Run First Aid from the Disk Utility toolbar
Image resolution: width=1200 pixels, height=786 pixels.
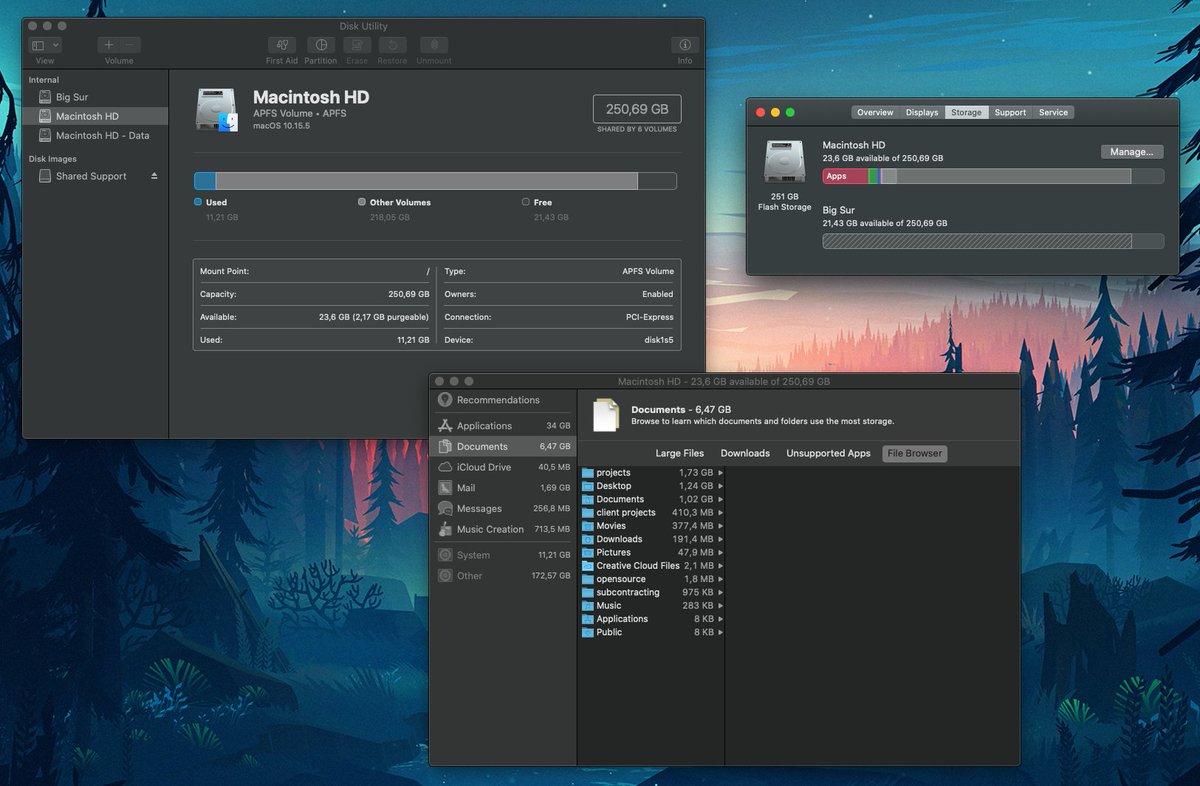coord(281,47)
